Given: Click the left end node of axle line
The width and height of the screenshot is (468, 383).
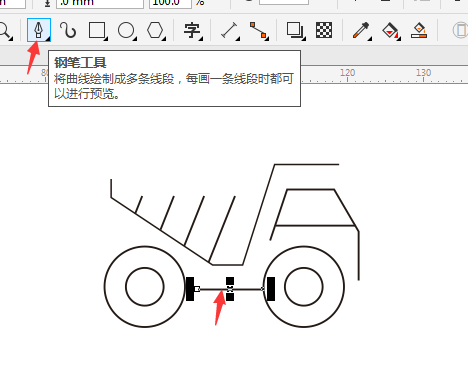Looking at the screenshot, I should [x=197, y=289].
